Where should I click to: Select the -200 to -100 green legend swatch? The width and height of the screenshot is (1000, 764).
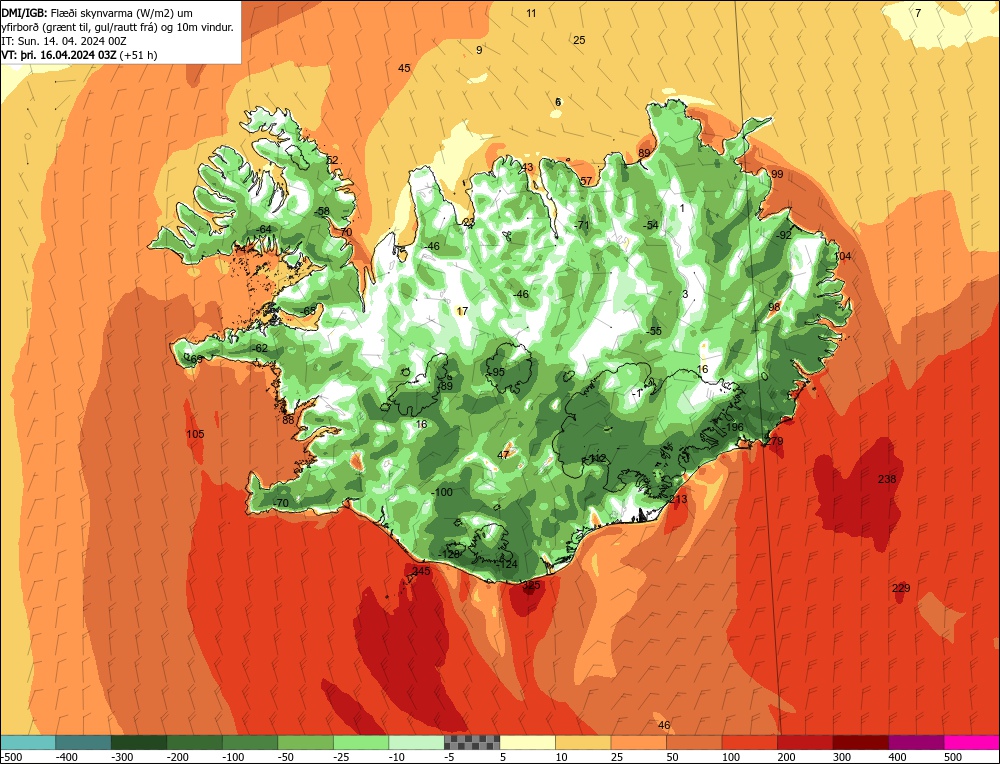click(x=195, y=742)
